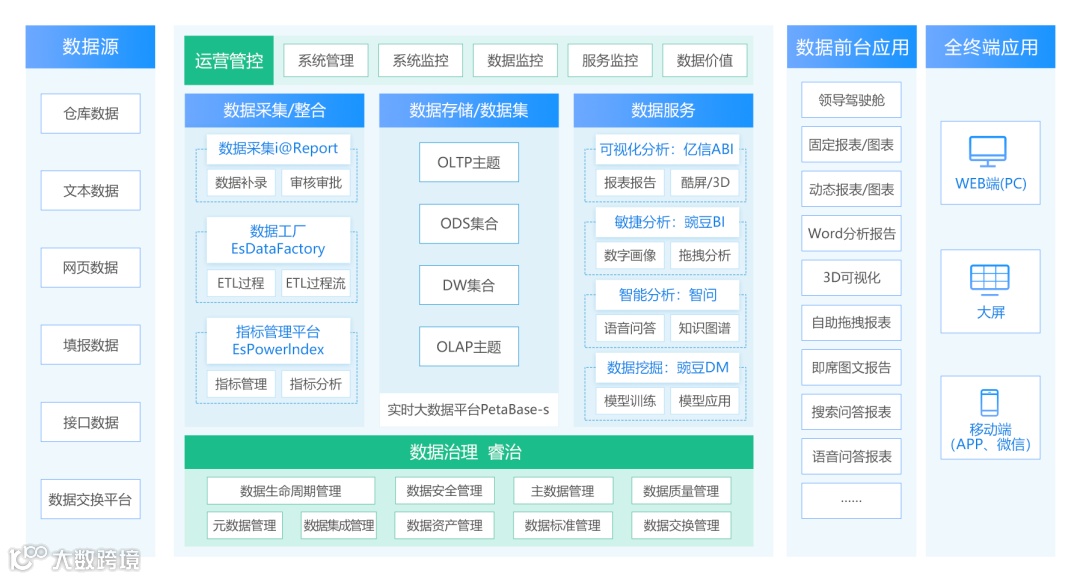Click the 指标管理平台 EsPowerIndex title
The width and height of the screenshot is (1080, 579).
(278, 340)
